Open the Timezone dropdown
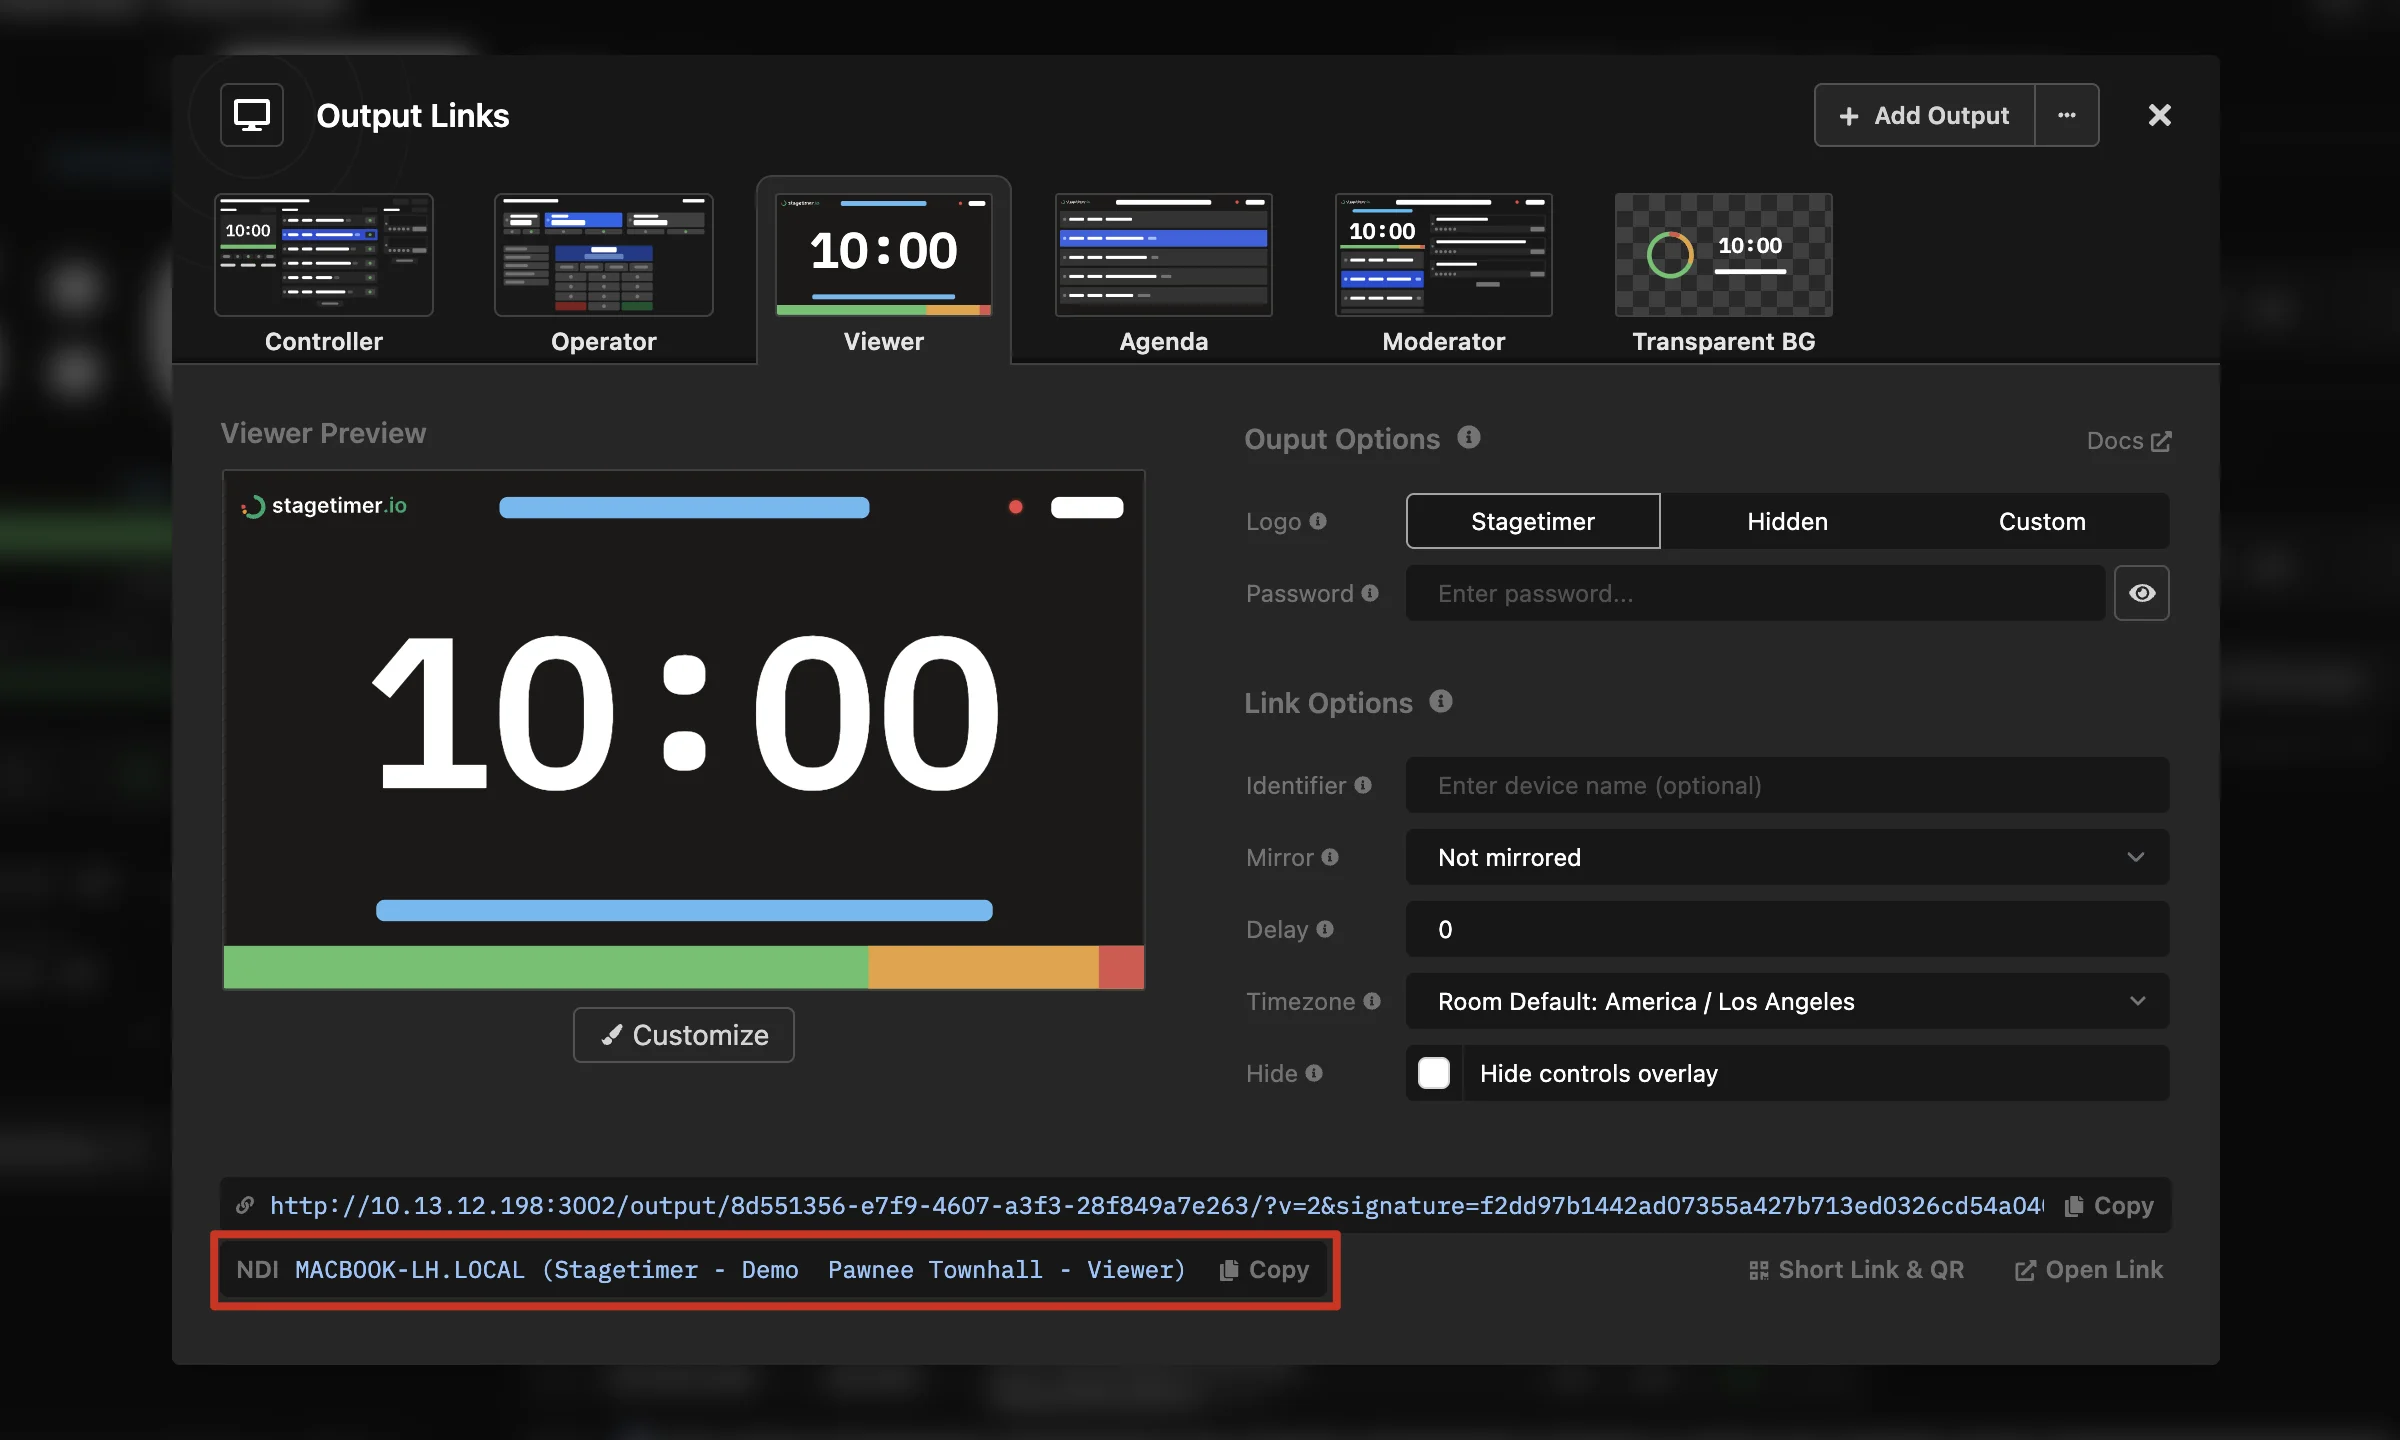Screen dimensions: 2400x1440 1786,1001
